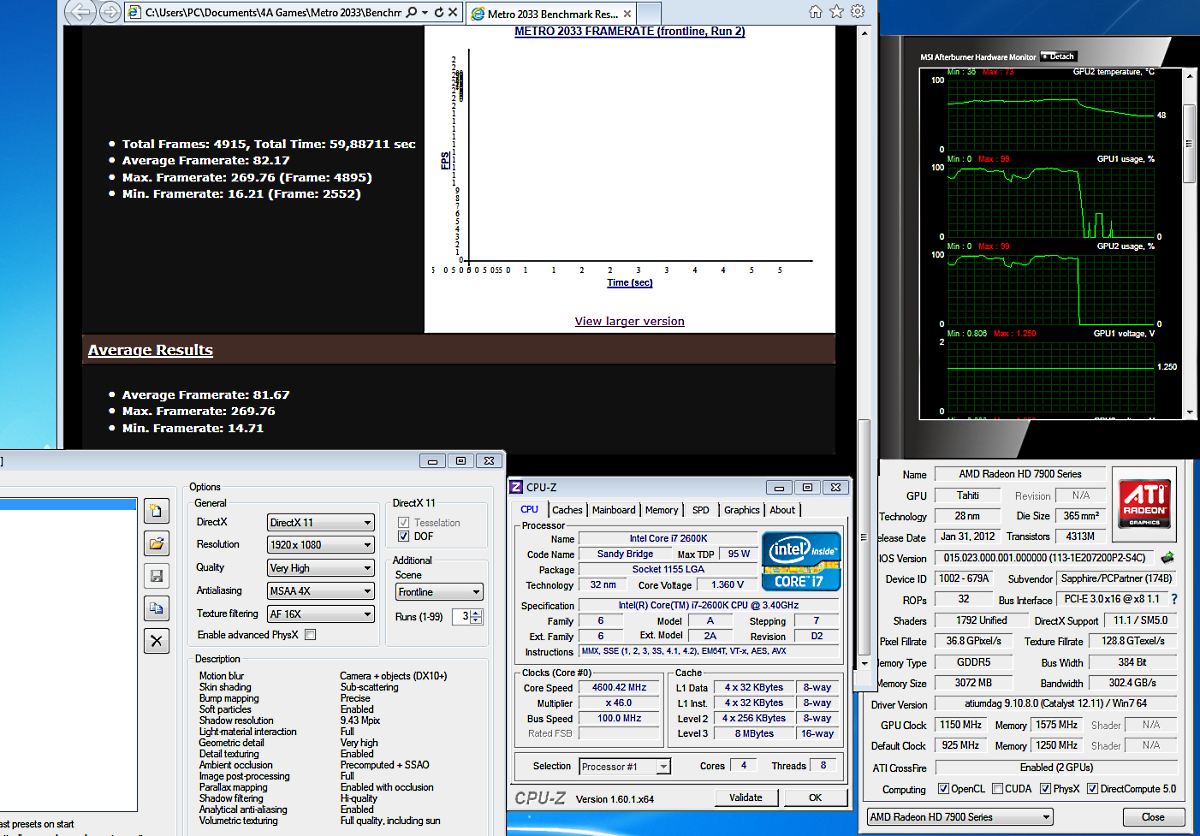Image resolution: width=1200 pixels, height=836 pixels.
Task: Stop loading page with X in address bar
Action: tap(453, 12)
